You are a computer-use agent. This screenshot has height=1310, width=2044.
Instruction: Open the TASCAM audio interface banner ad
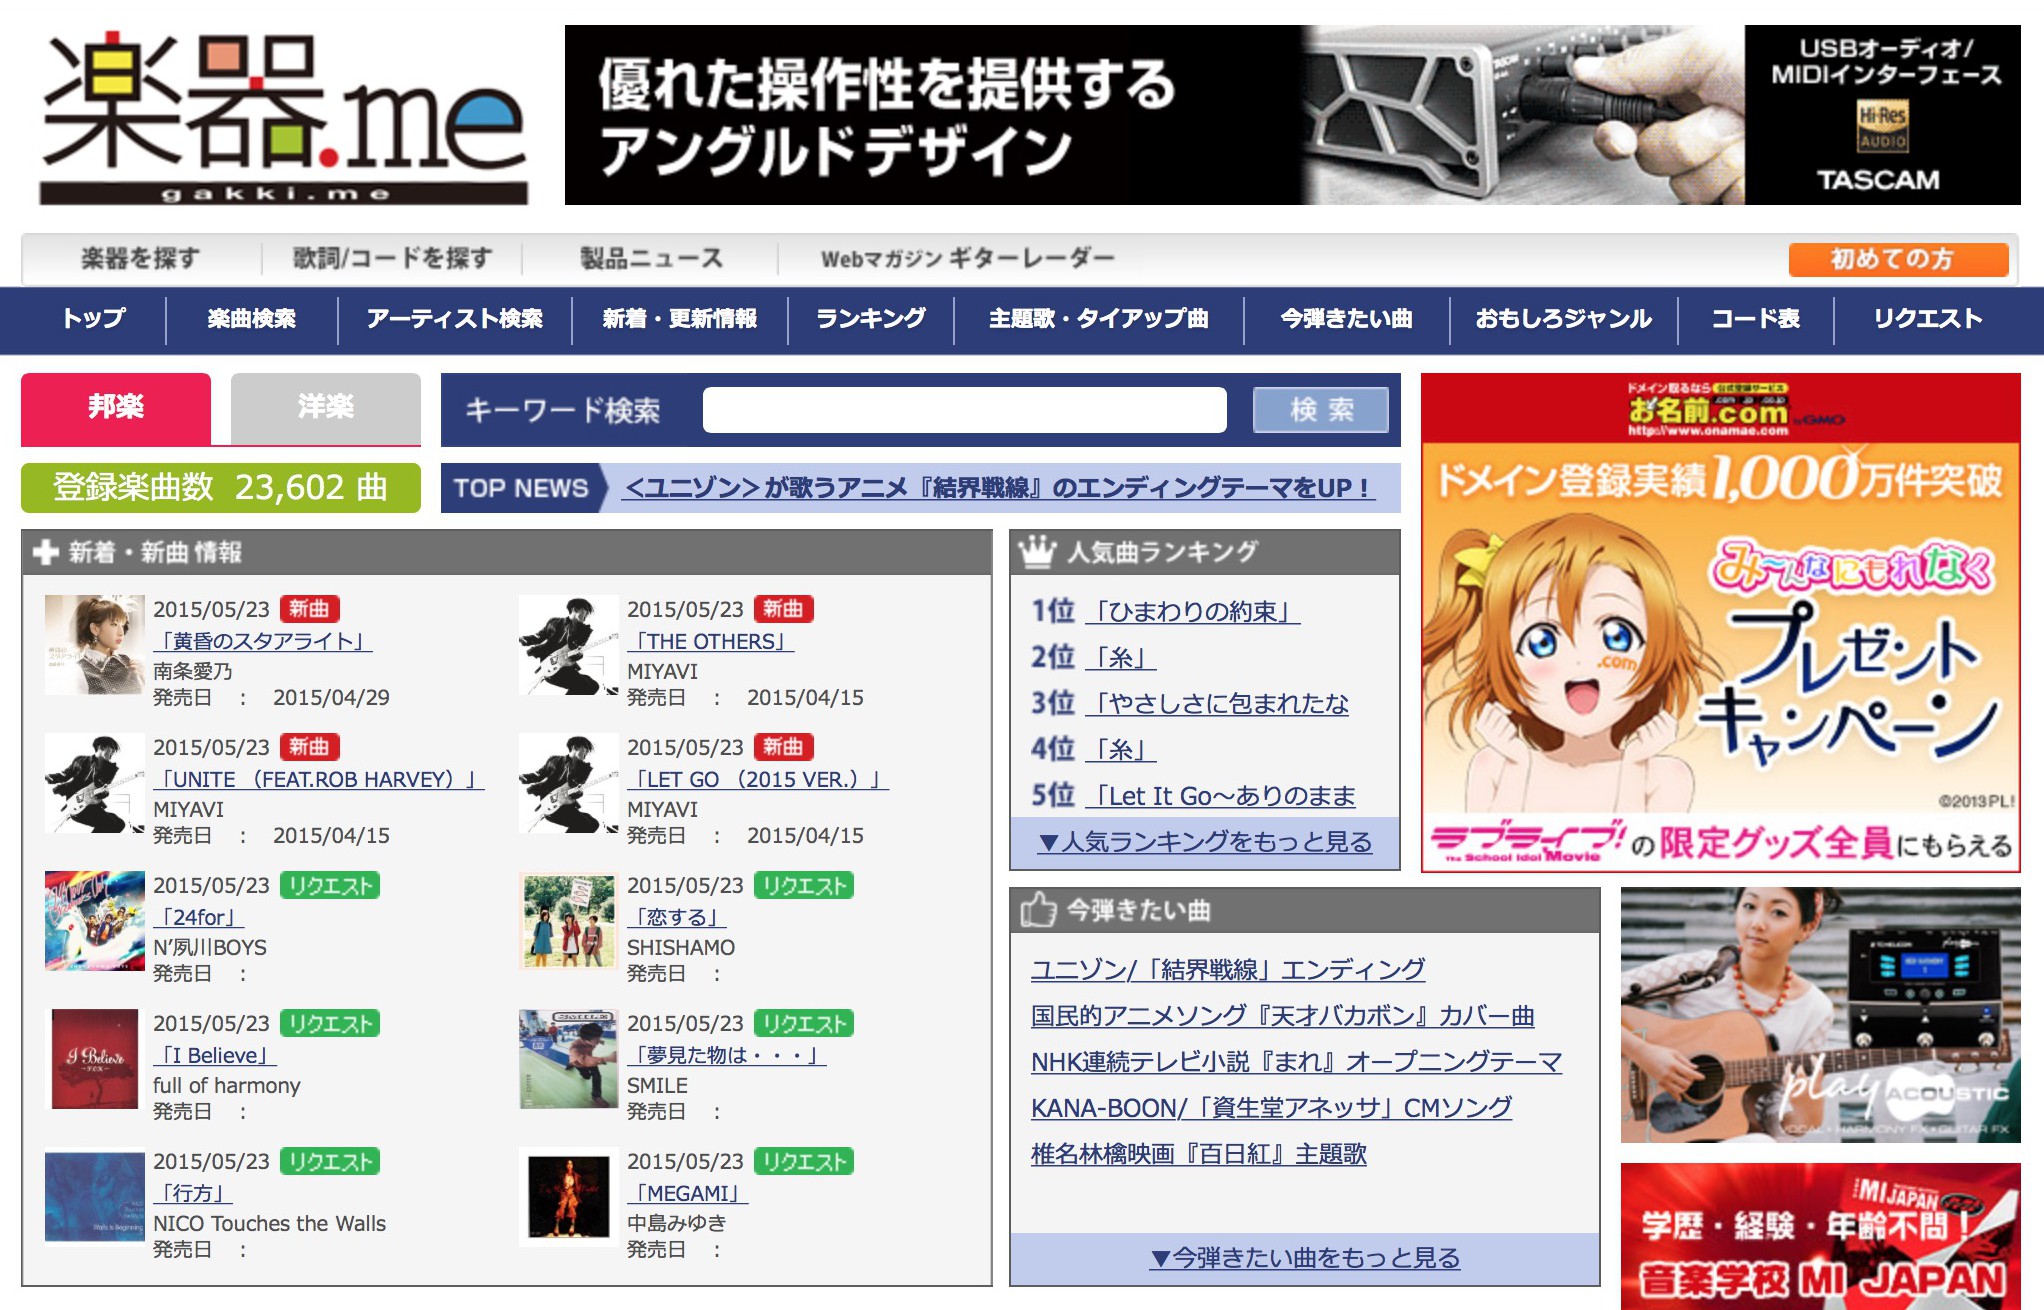coord(1292,115)
